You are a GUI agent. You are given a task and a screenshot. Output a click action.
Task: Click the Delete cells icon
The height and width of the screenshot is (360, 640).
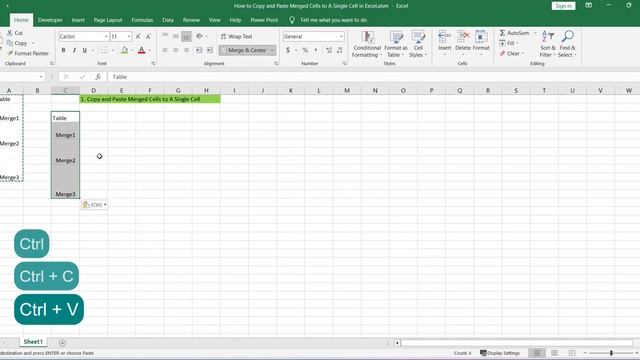463,37
